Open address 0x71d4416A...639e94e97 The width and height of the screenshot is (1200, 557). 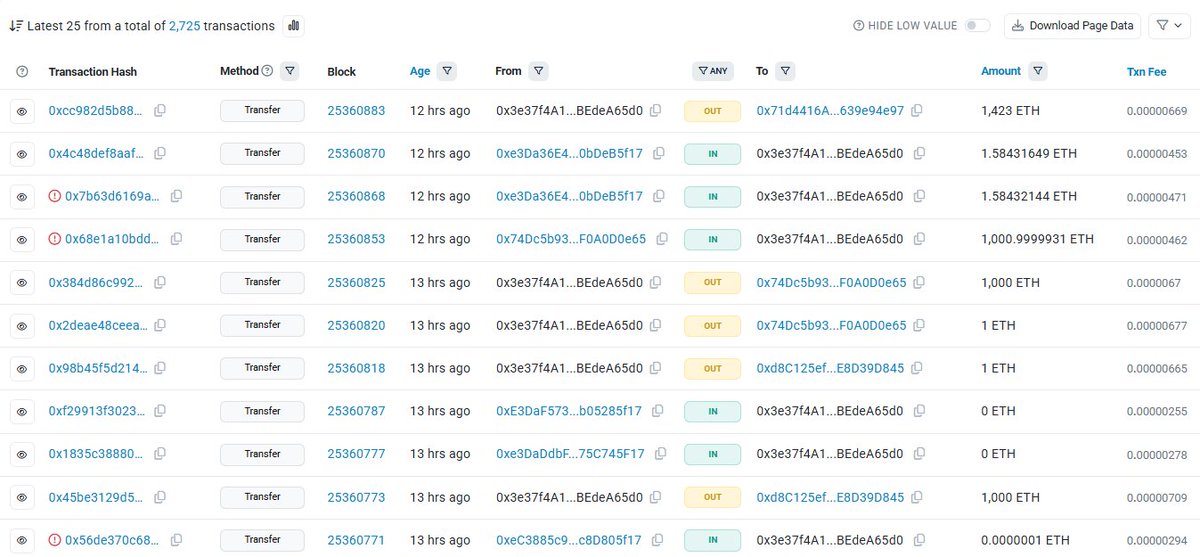[x=830, y=110]
